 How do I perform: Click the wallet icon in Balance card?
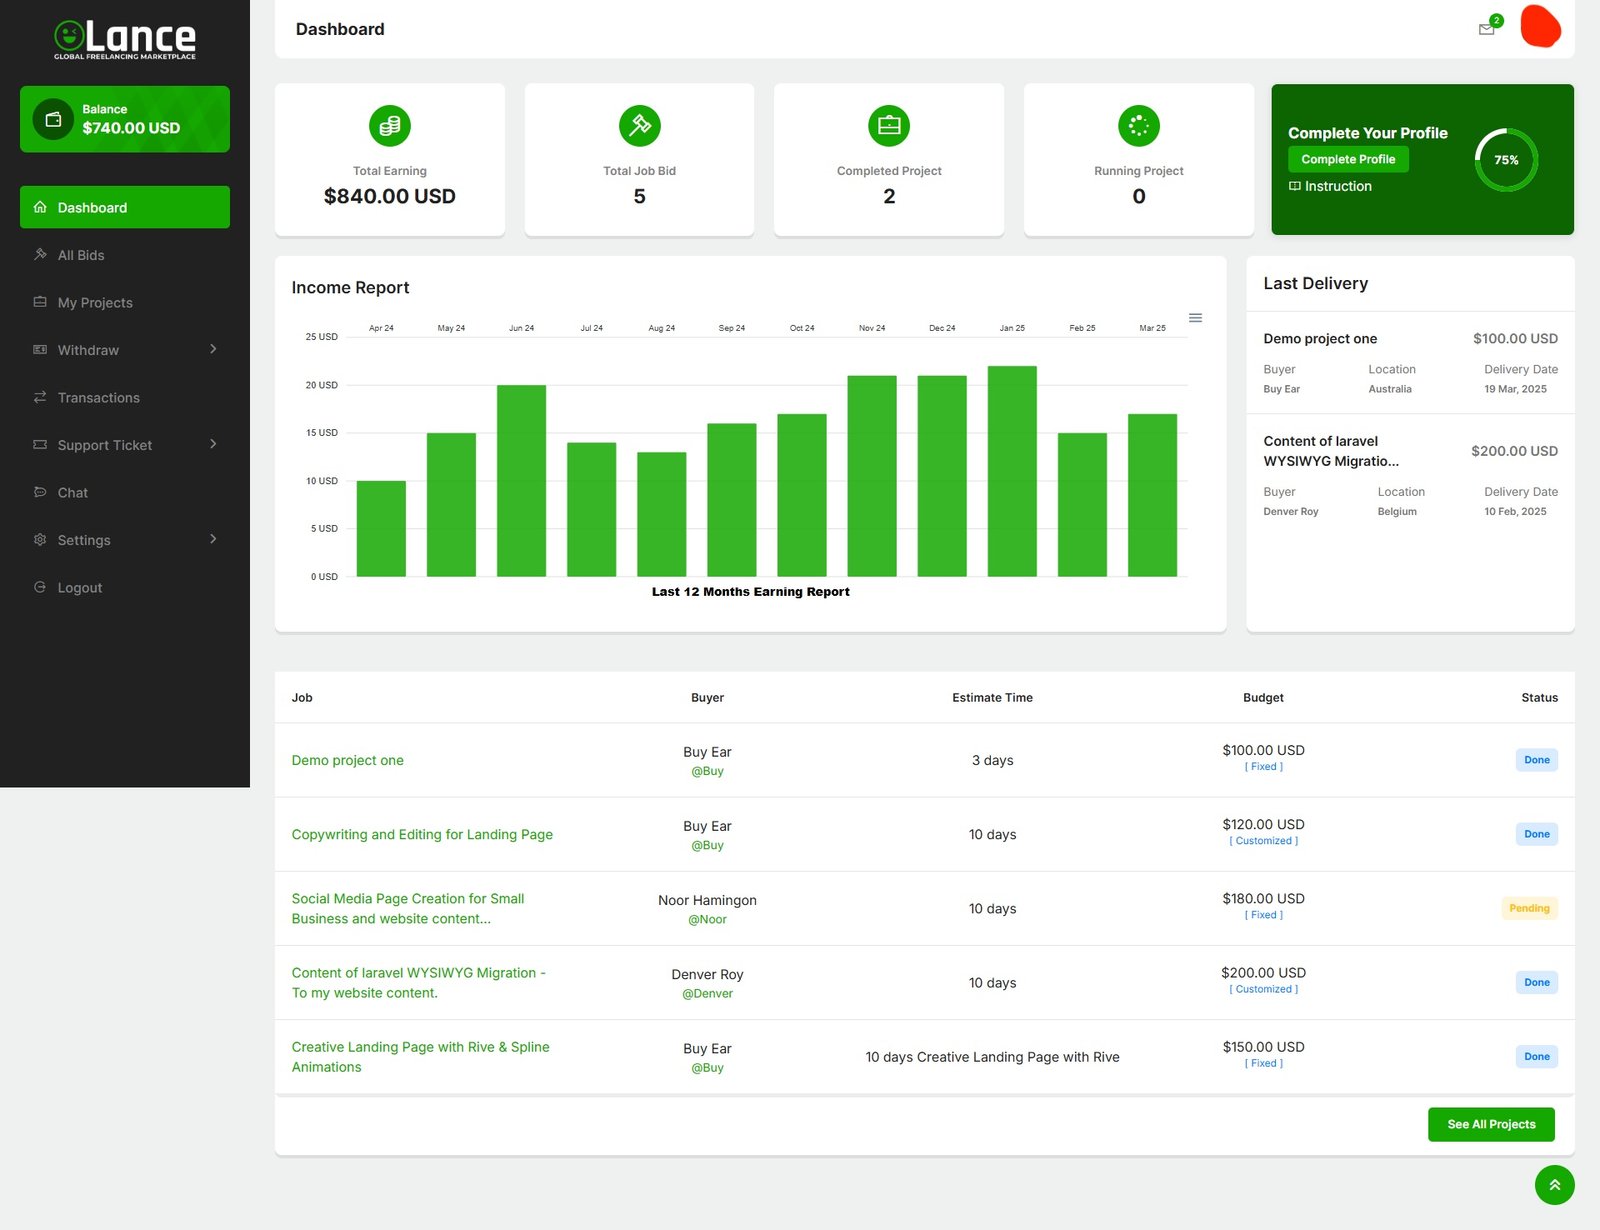coord(53,120)
